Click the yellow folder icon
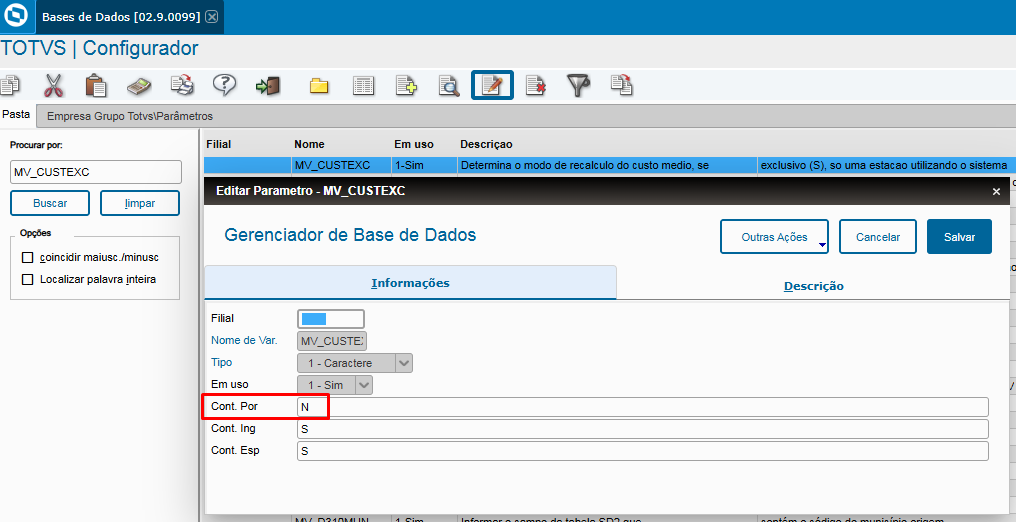 point(319,85)
